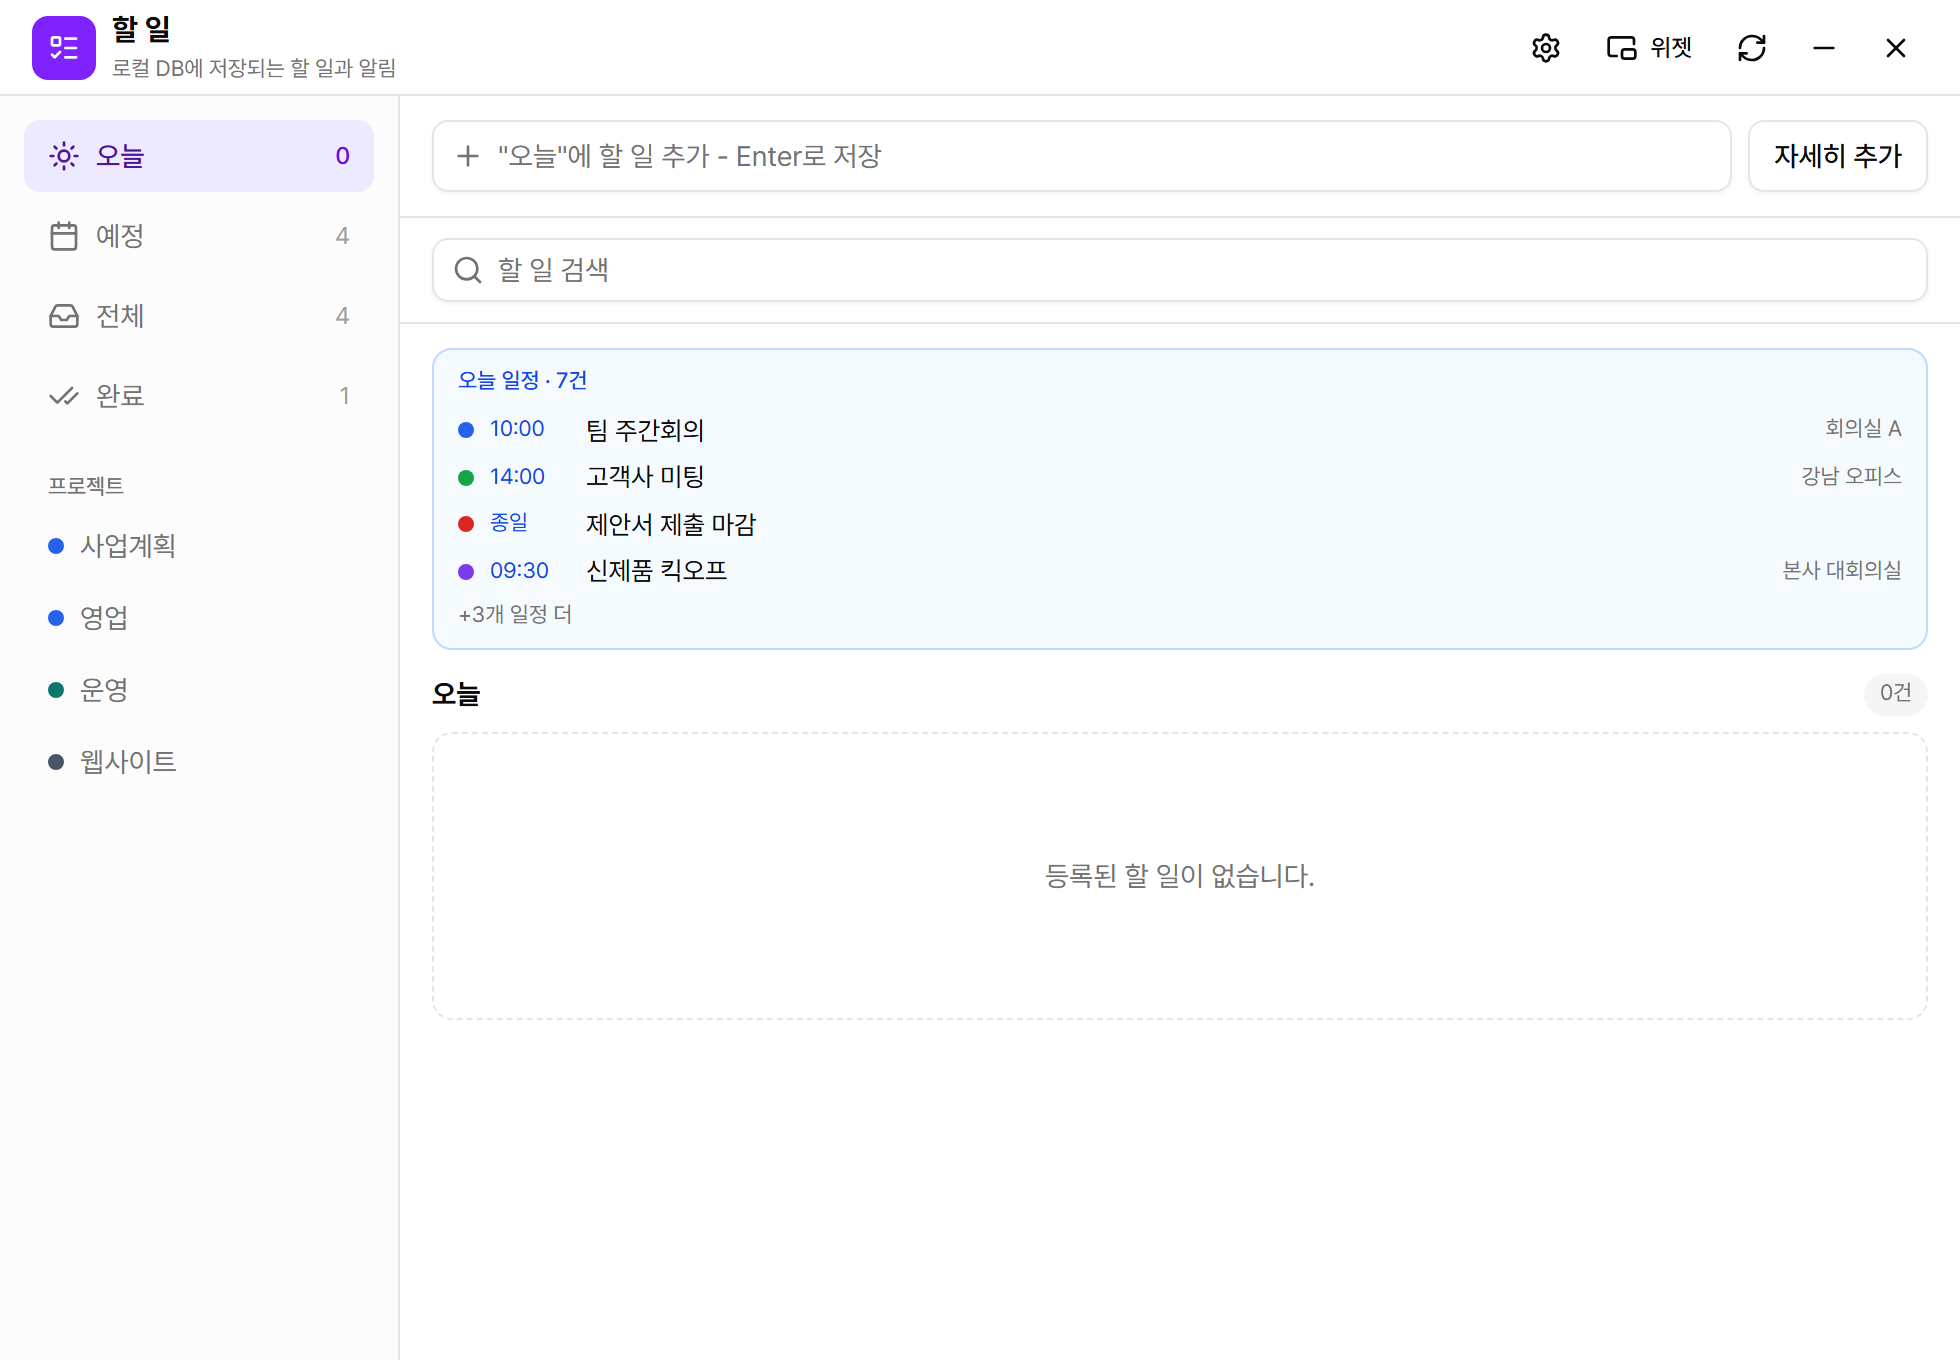1960x1360 pixels.
Task: Click the 프로젝트 section label
Action: [x=86, y=486]
